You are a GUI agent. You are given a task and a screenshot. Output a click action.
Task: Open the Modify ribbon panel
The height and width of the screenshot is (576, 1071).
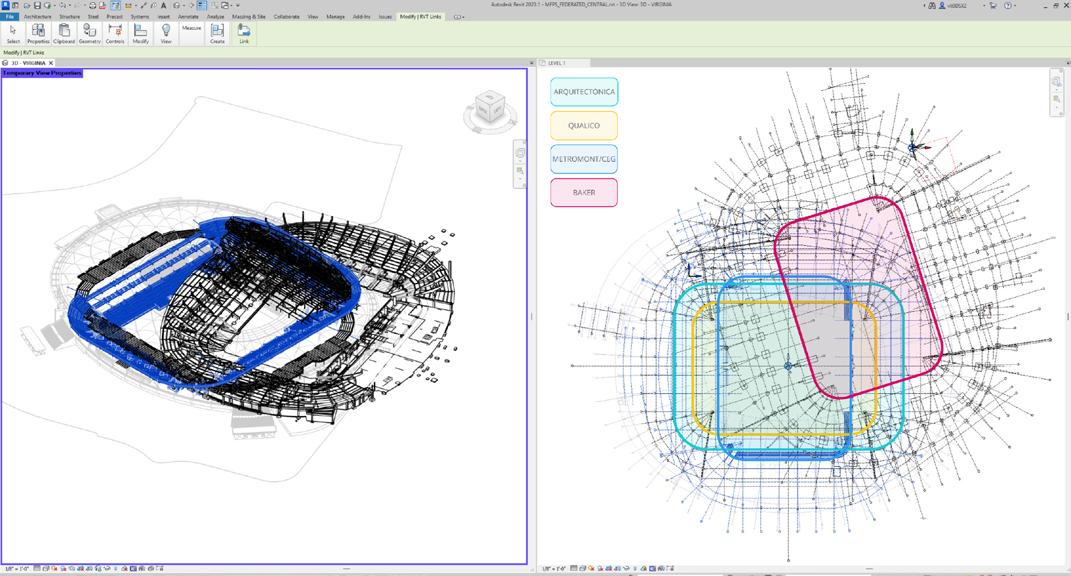click(141, 33)
